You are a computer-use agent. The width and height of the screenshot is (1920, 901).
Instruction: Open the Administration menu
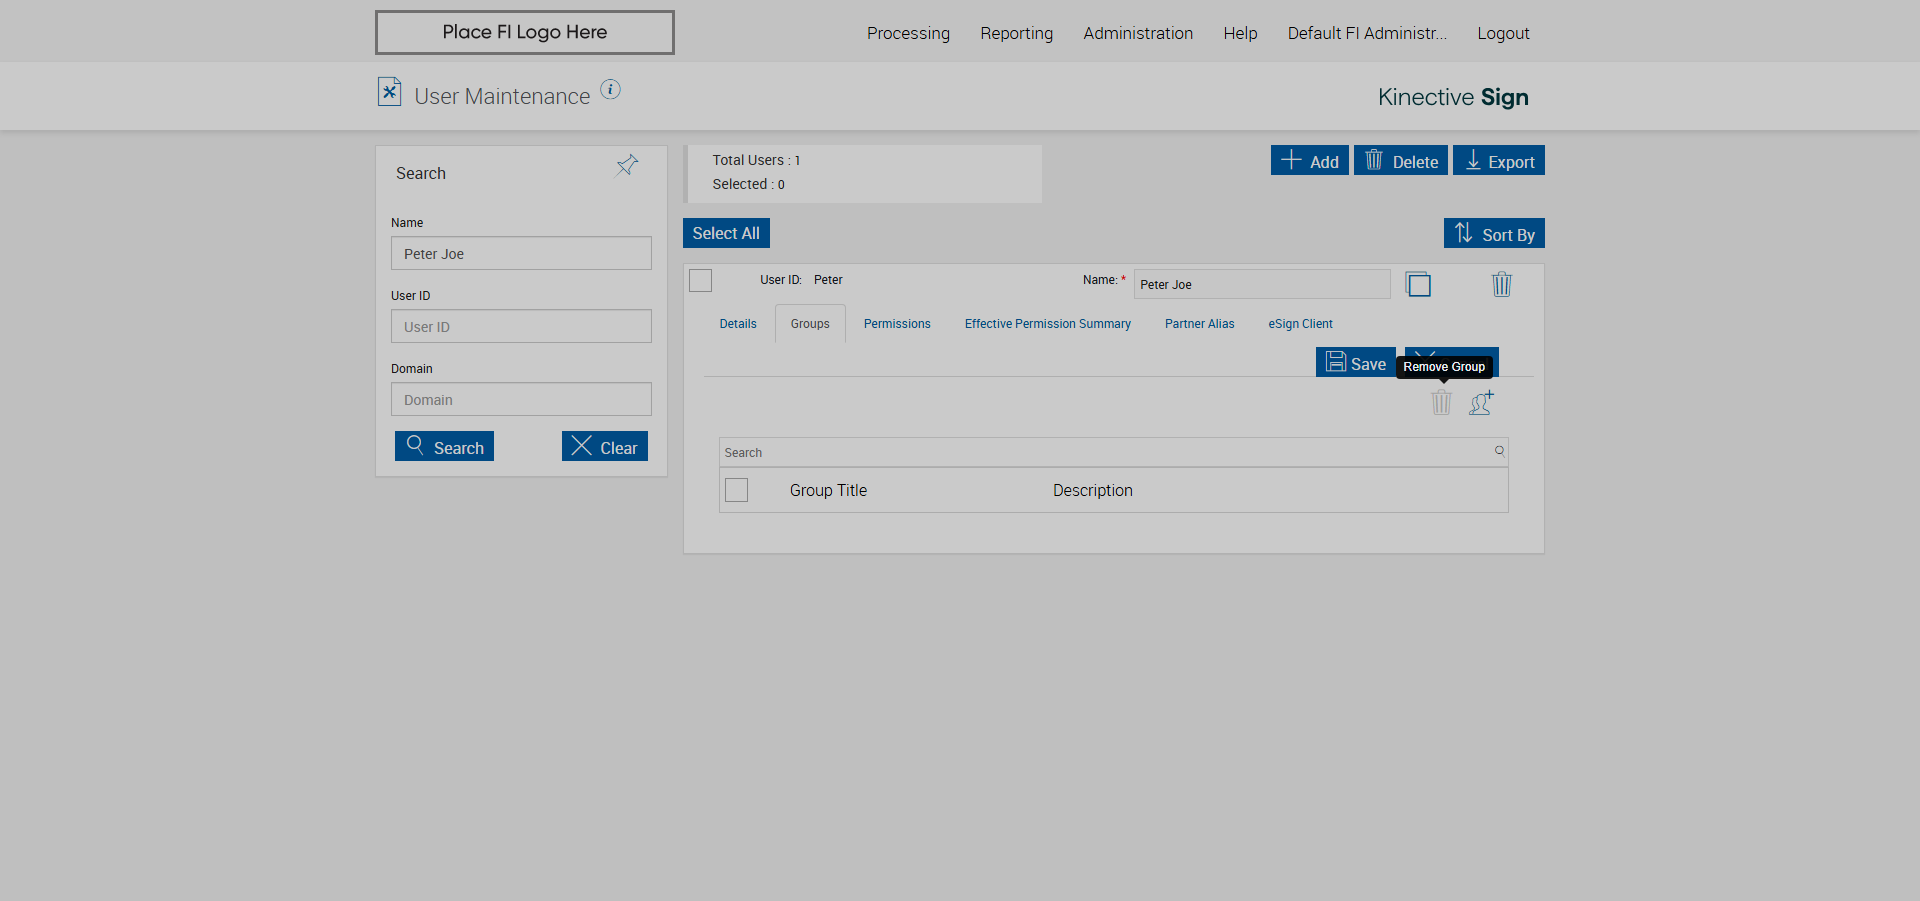(1138, 33)
